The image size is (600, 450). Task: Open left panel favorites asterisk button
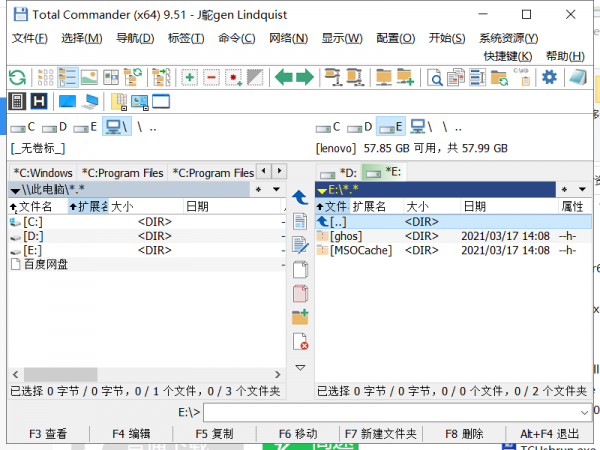coord(259,189)
